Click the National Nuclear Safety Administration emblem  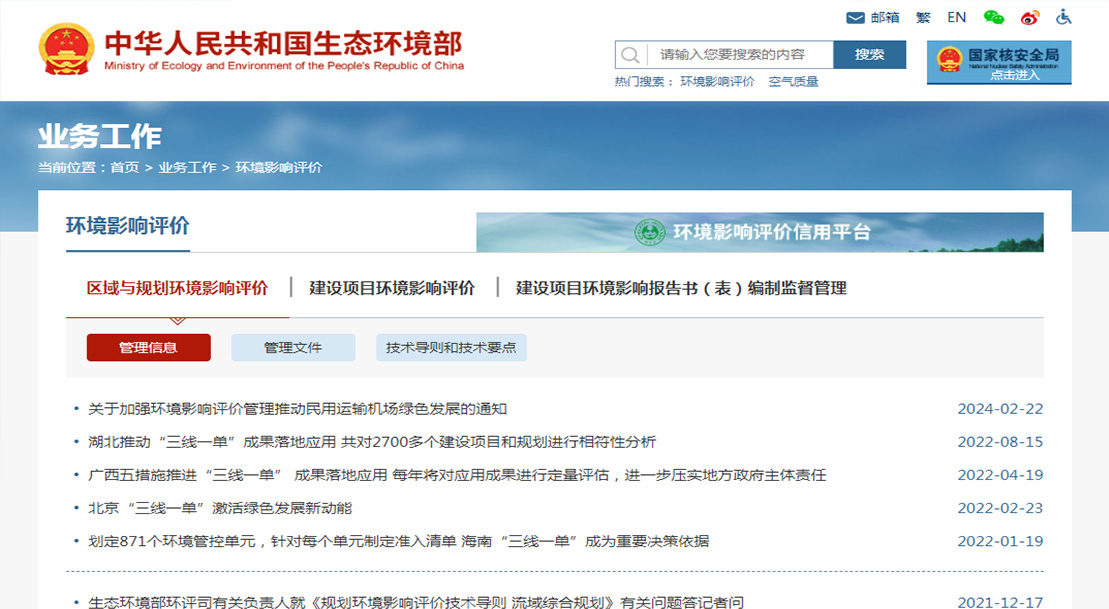click(949, 63)
